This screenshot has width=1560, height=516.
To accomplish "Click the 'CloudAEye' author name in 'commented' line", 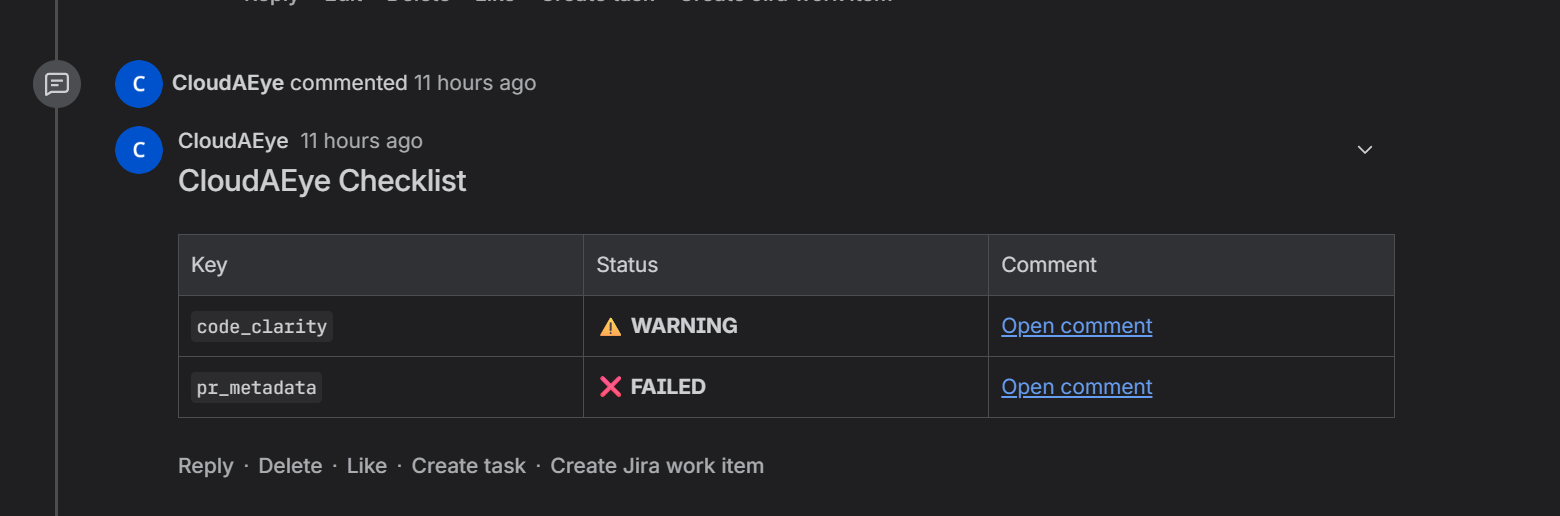I will click(x=228, y=83).
